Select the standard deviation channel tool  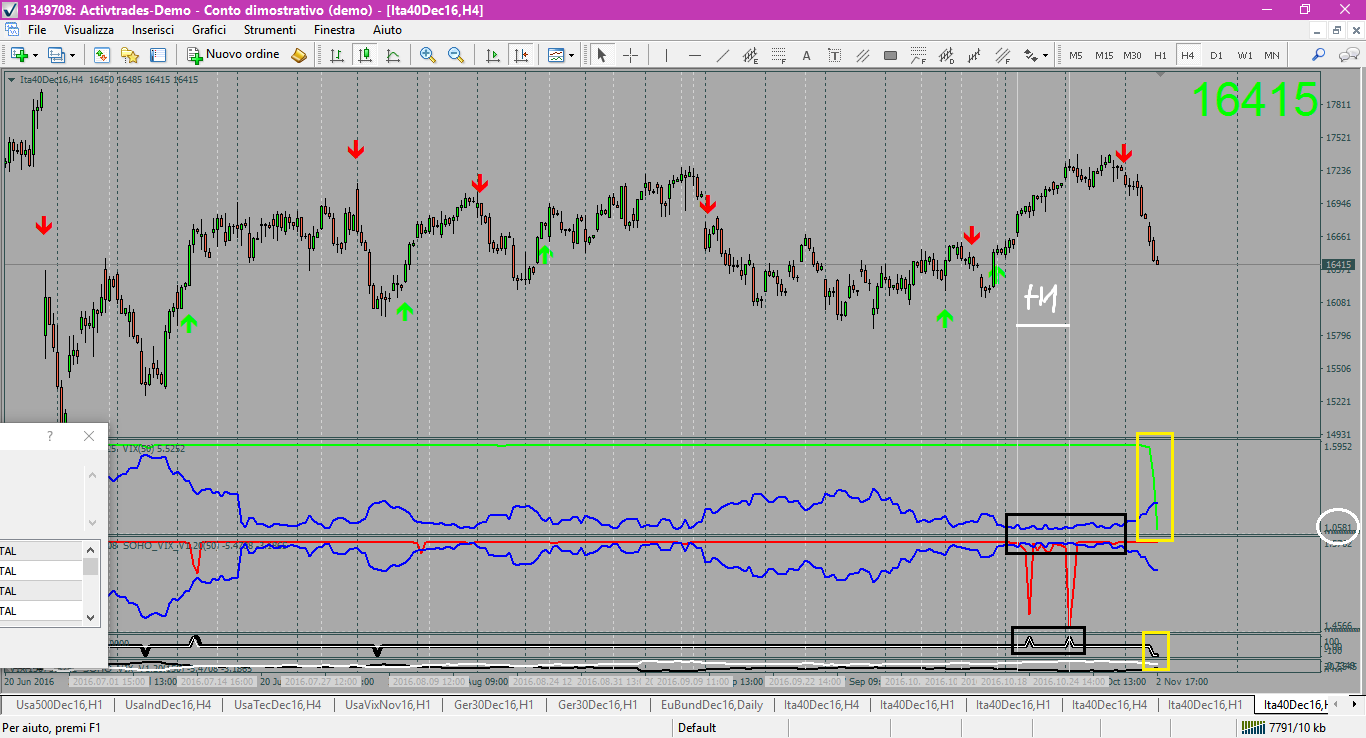coord(946,55)
